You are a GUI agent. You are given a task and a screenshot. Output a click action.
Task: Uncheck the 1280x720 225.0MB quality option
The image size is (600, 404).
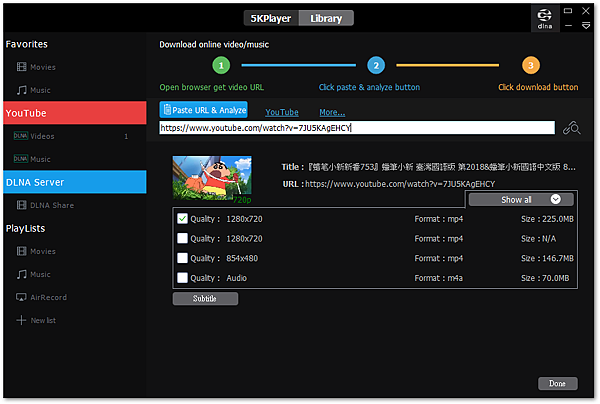(183, 219)
